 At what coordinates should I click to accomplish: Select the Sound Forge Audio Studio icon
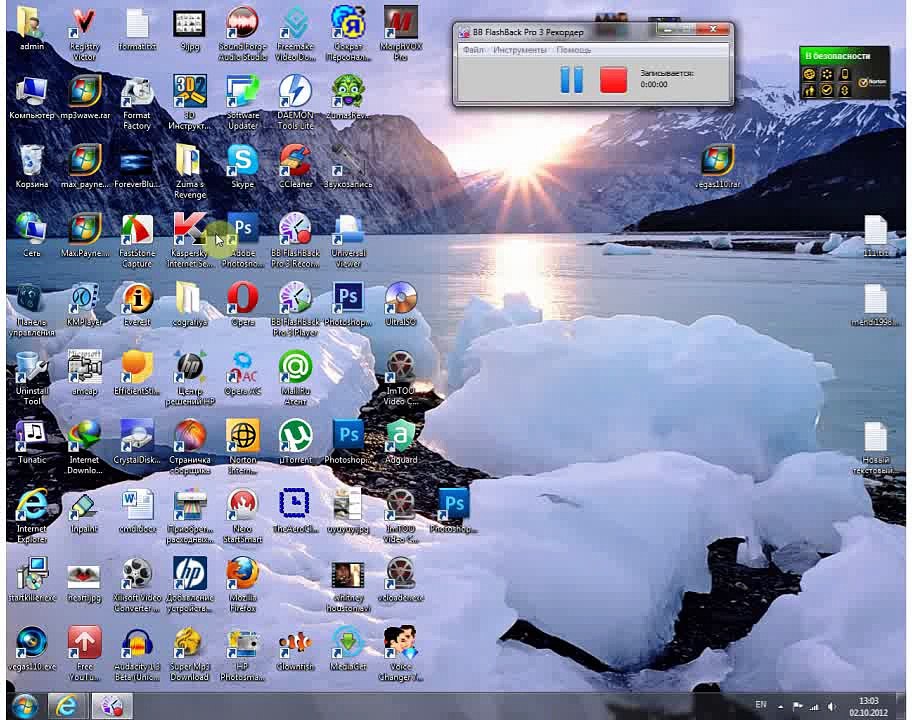(243, 34)
